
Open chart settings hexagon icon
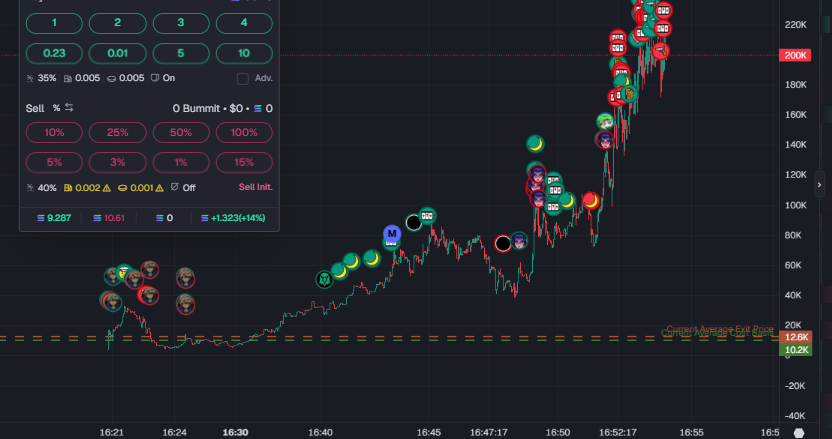coord(799,433)
